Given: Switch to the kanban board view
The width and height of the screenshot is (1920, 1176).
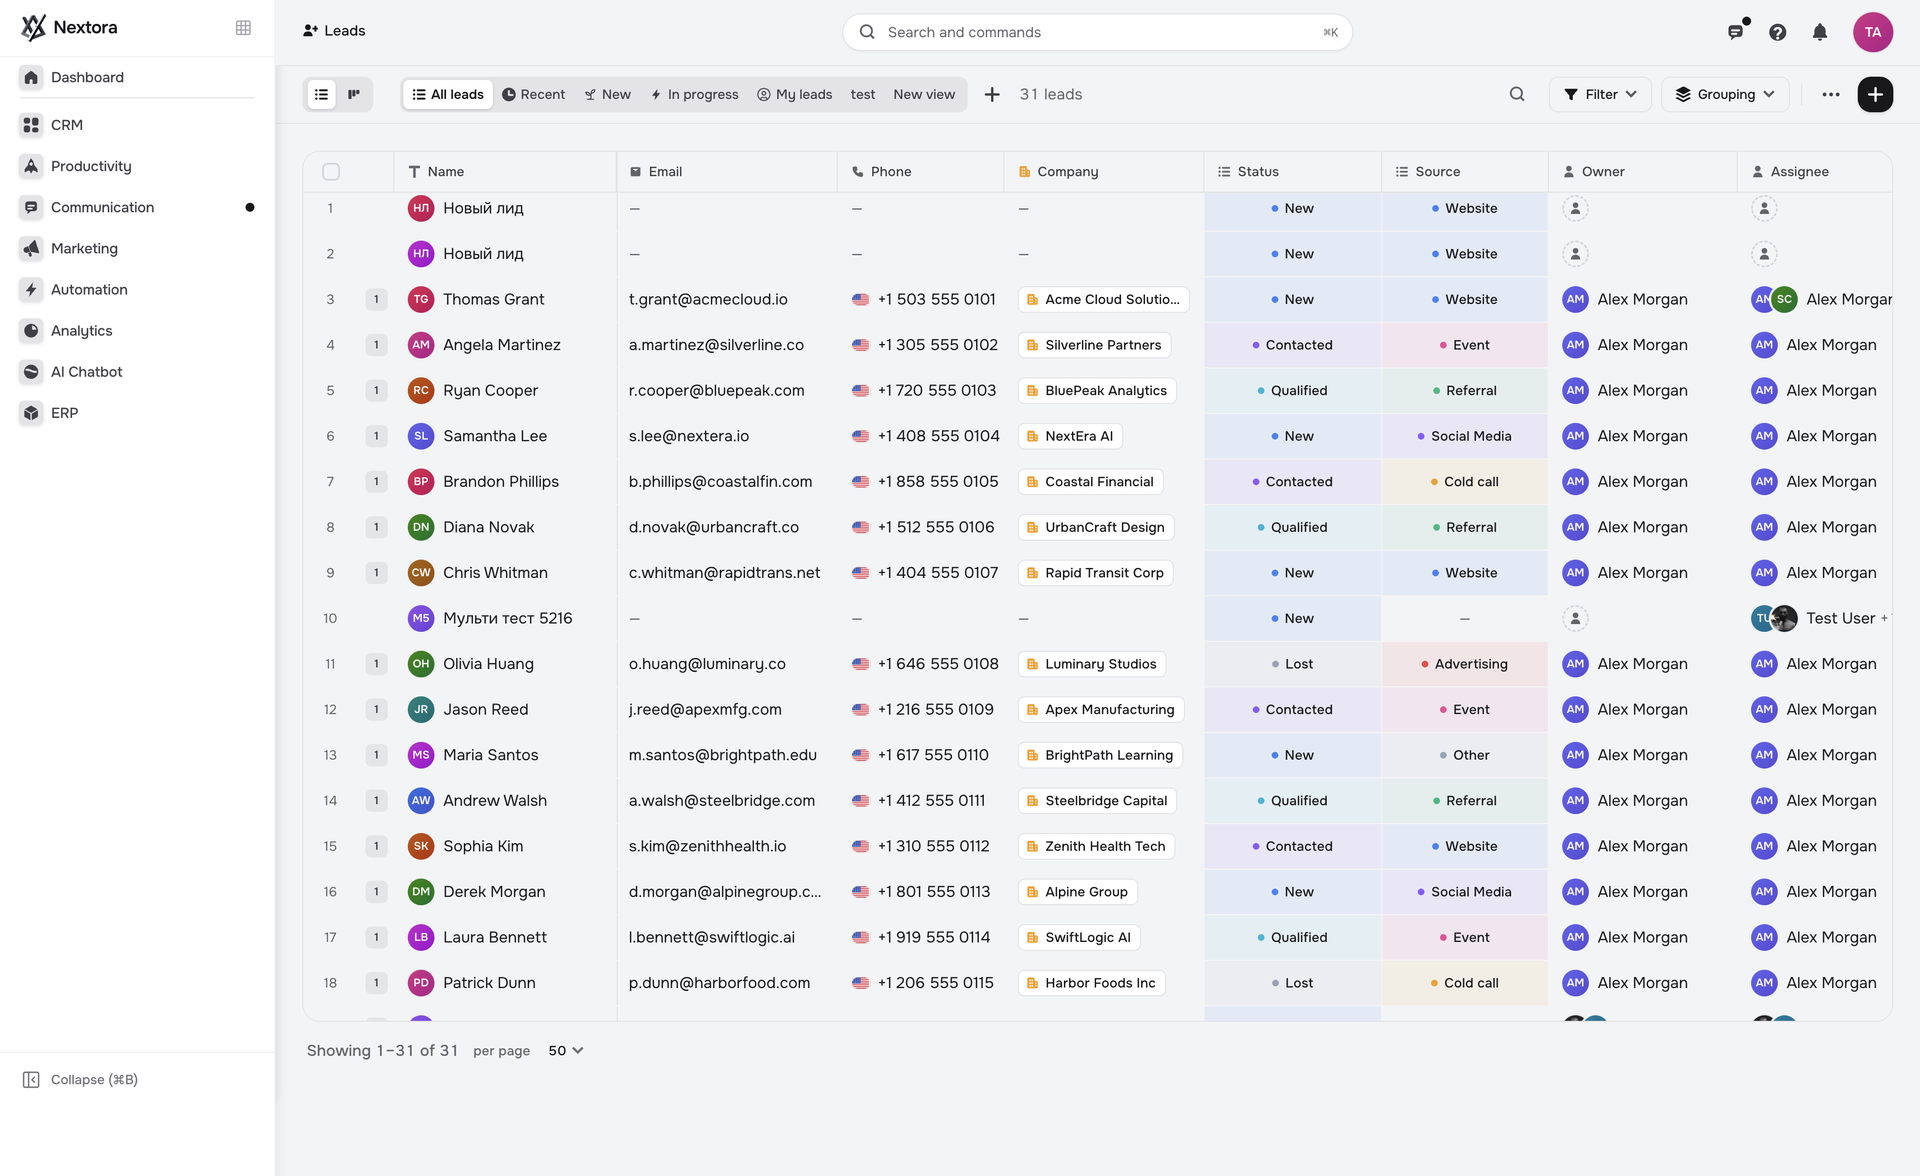Looking at the screenshot, I should tap(354, 94).
